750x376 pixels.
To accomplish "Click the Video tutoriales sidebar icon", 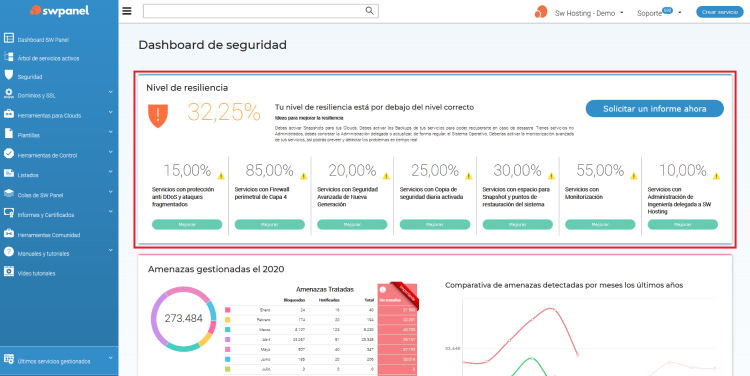I will pyautogui.click(x=9, y=272).
